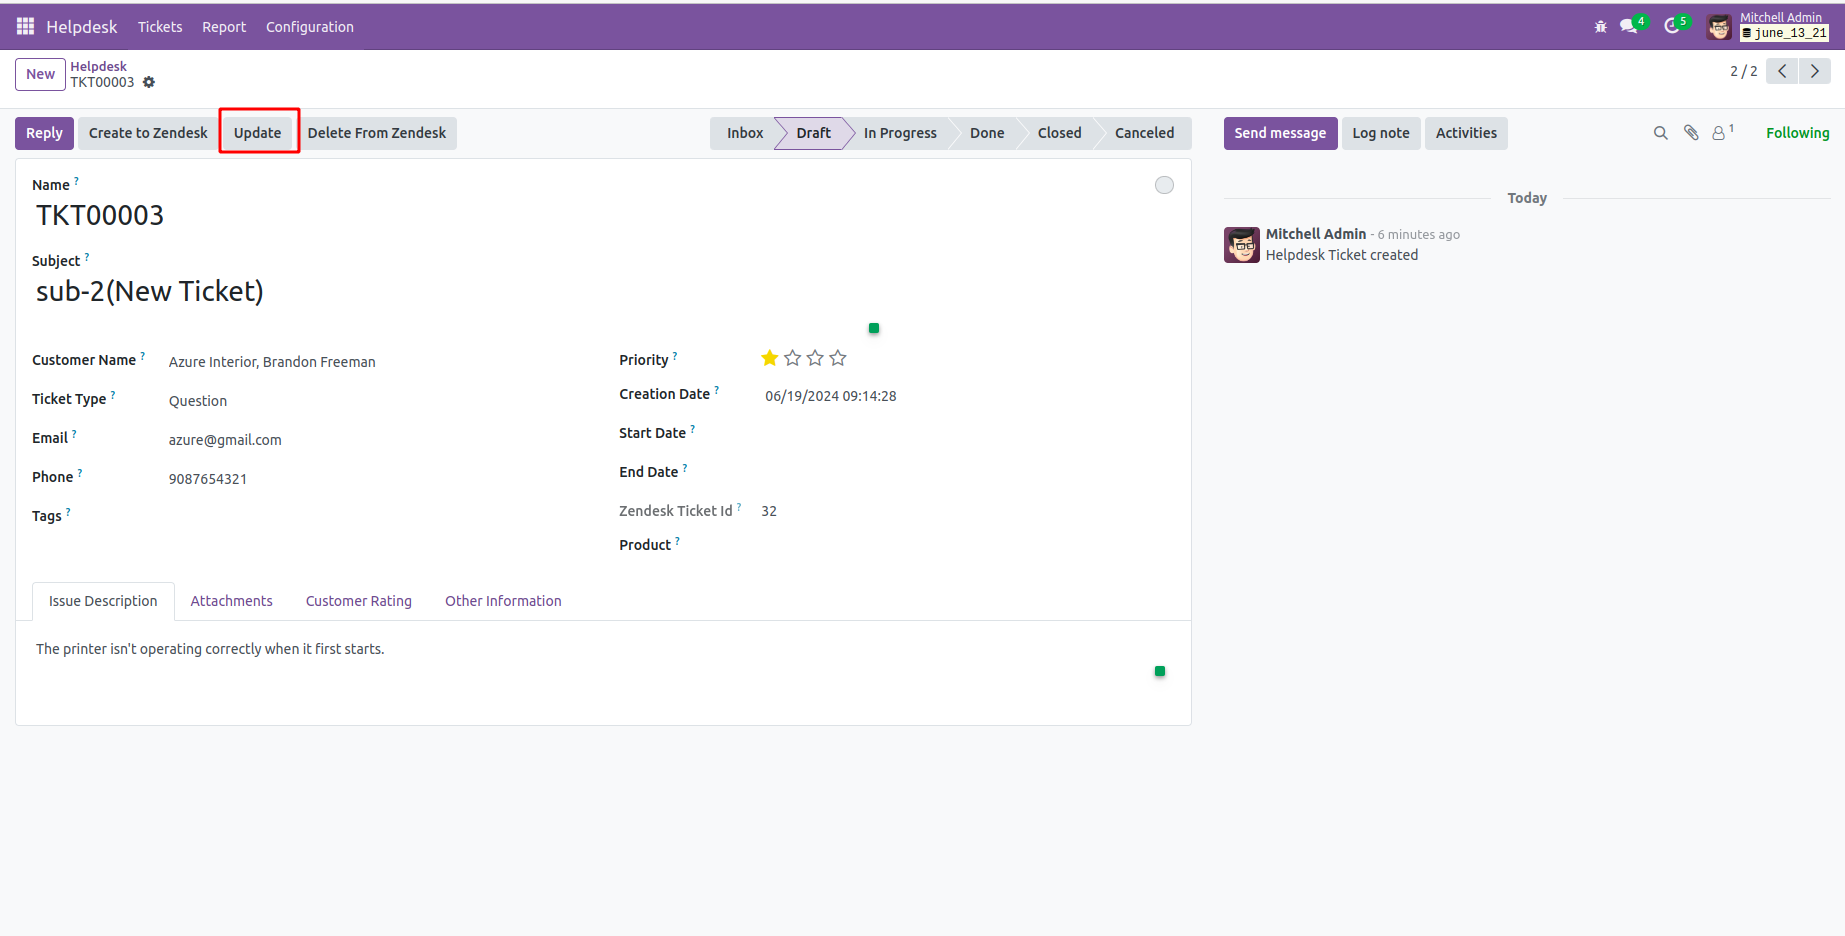This screenshot has width=1845, height=936.
Task: Click Log note button
Action: [x=1381, y=133]
